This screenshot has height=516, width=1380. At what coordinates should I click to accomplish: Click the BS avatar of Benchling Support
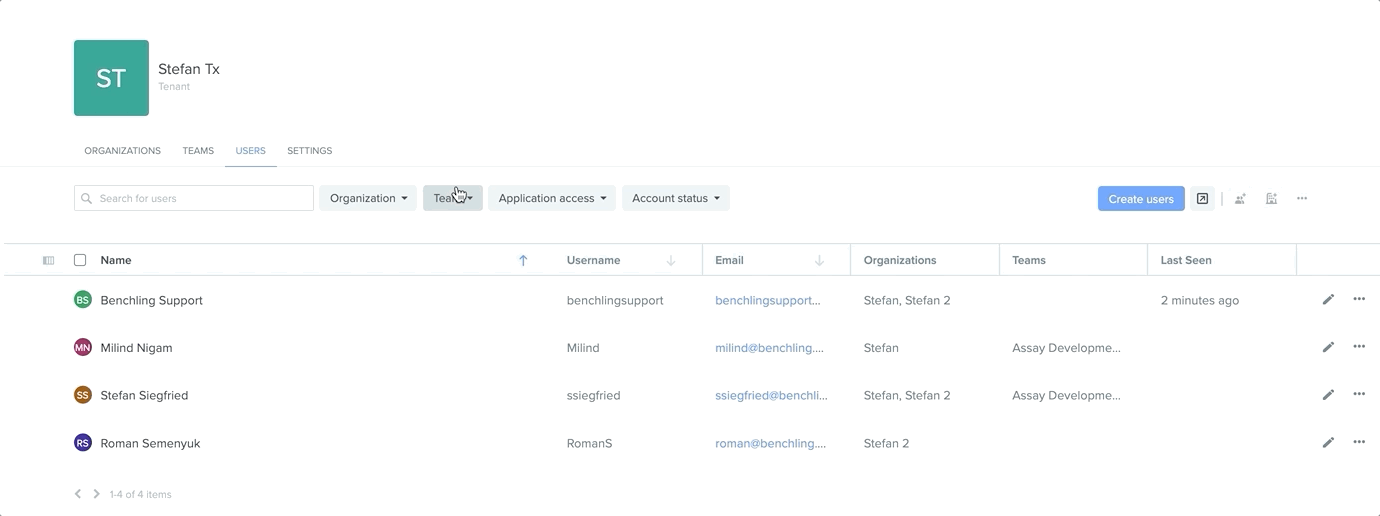click(83, 300)
